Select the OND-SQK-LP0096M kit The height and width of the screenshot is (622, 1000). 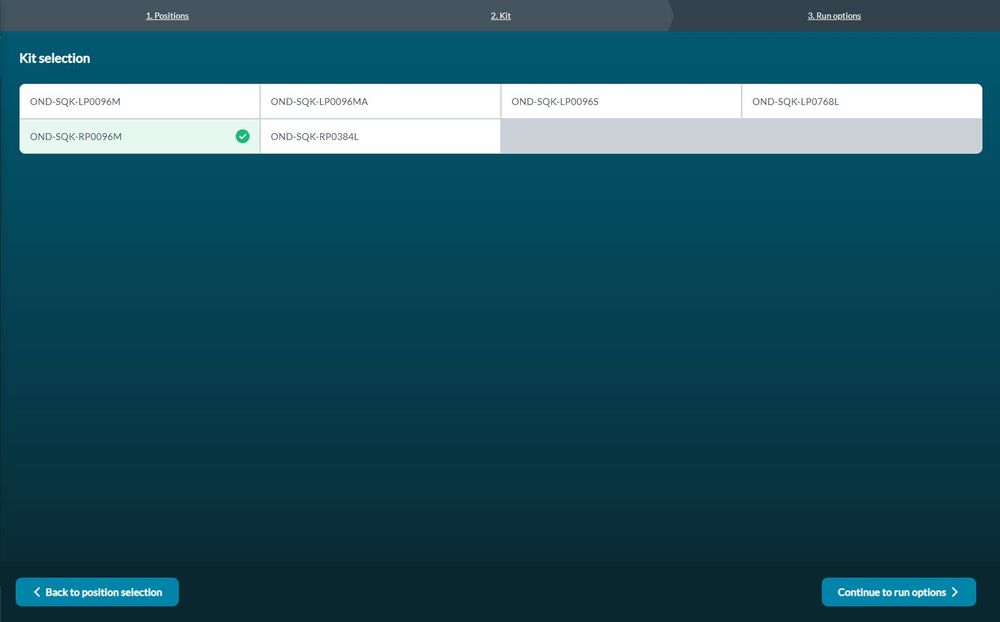tap(140, 101)
